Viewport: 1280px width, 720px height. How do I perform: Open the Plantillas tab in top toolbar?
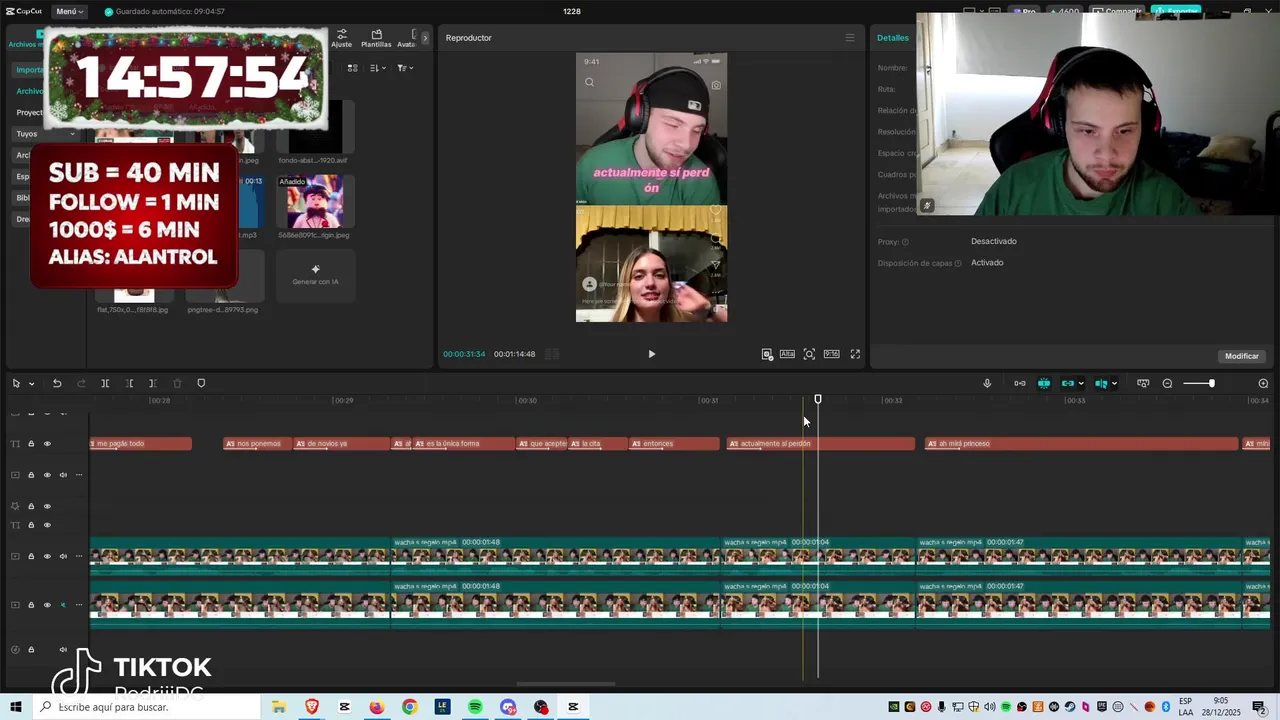click(376, 39)
